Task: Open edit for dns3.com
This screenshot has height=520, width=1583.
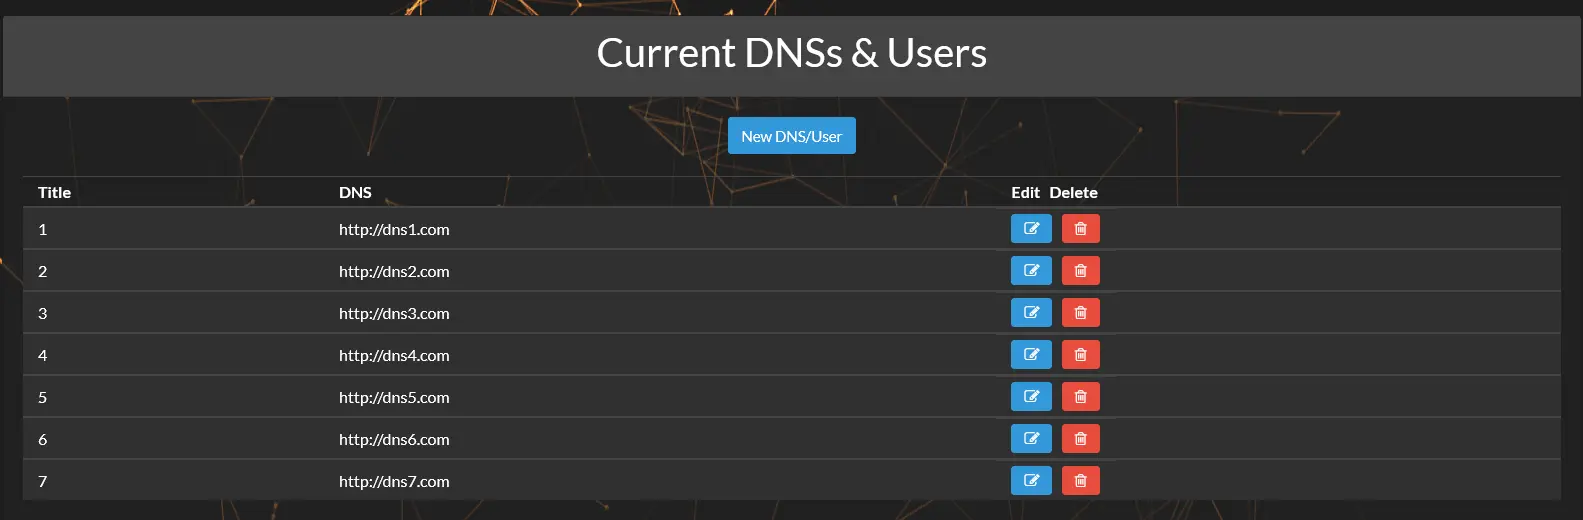Action: tap(1031, 313)
